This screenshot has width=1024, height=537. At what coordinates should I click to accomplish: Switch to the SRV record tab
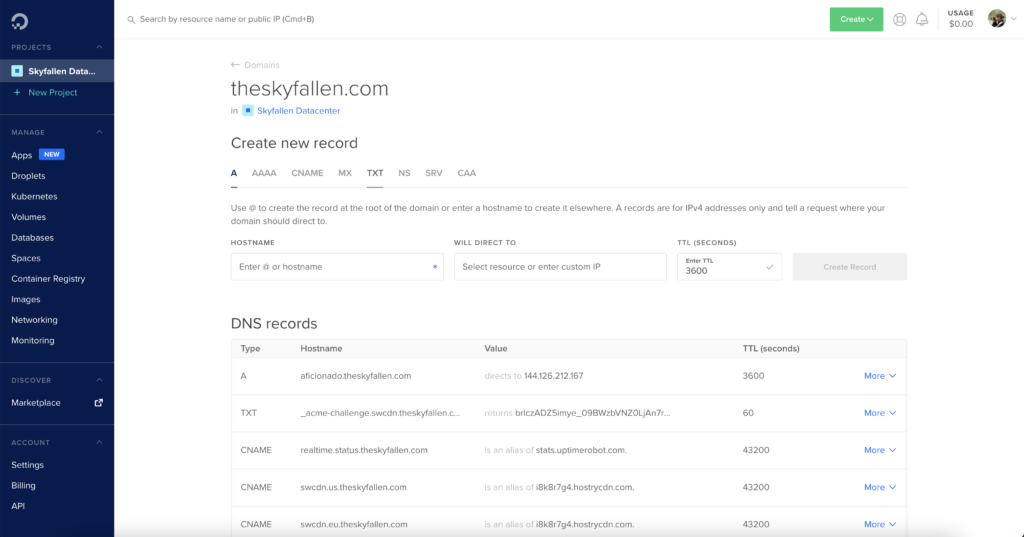click(x=434, y=173)
